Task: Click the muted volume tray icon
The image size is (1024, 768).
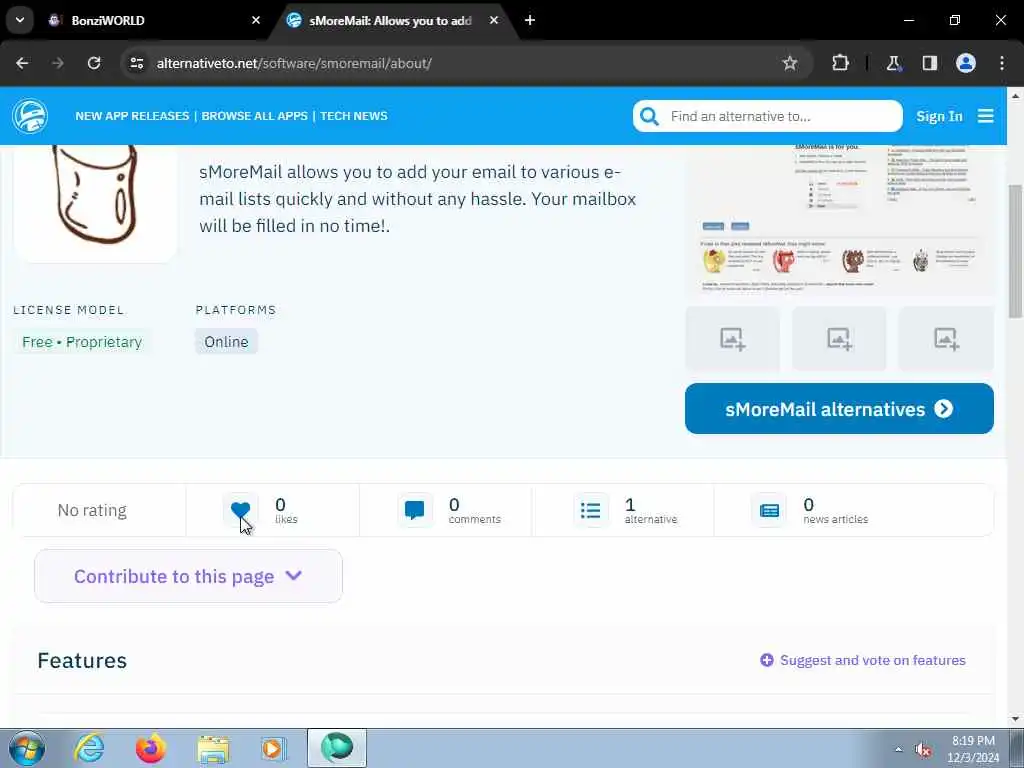Action: point(923,750)
